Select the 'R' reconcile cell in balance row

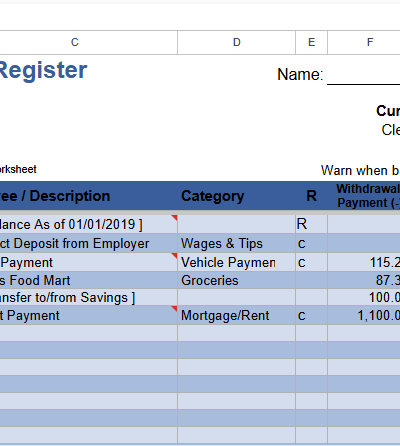tap(311, 224)
